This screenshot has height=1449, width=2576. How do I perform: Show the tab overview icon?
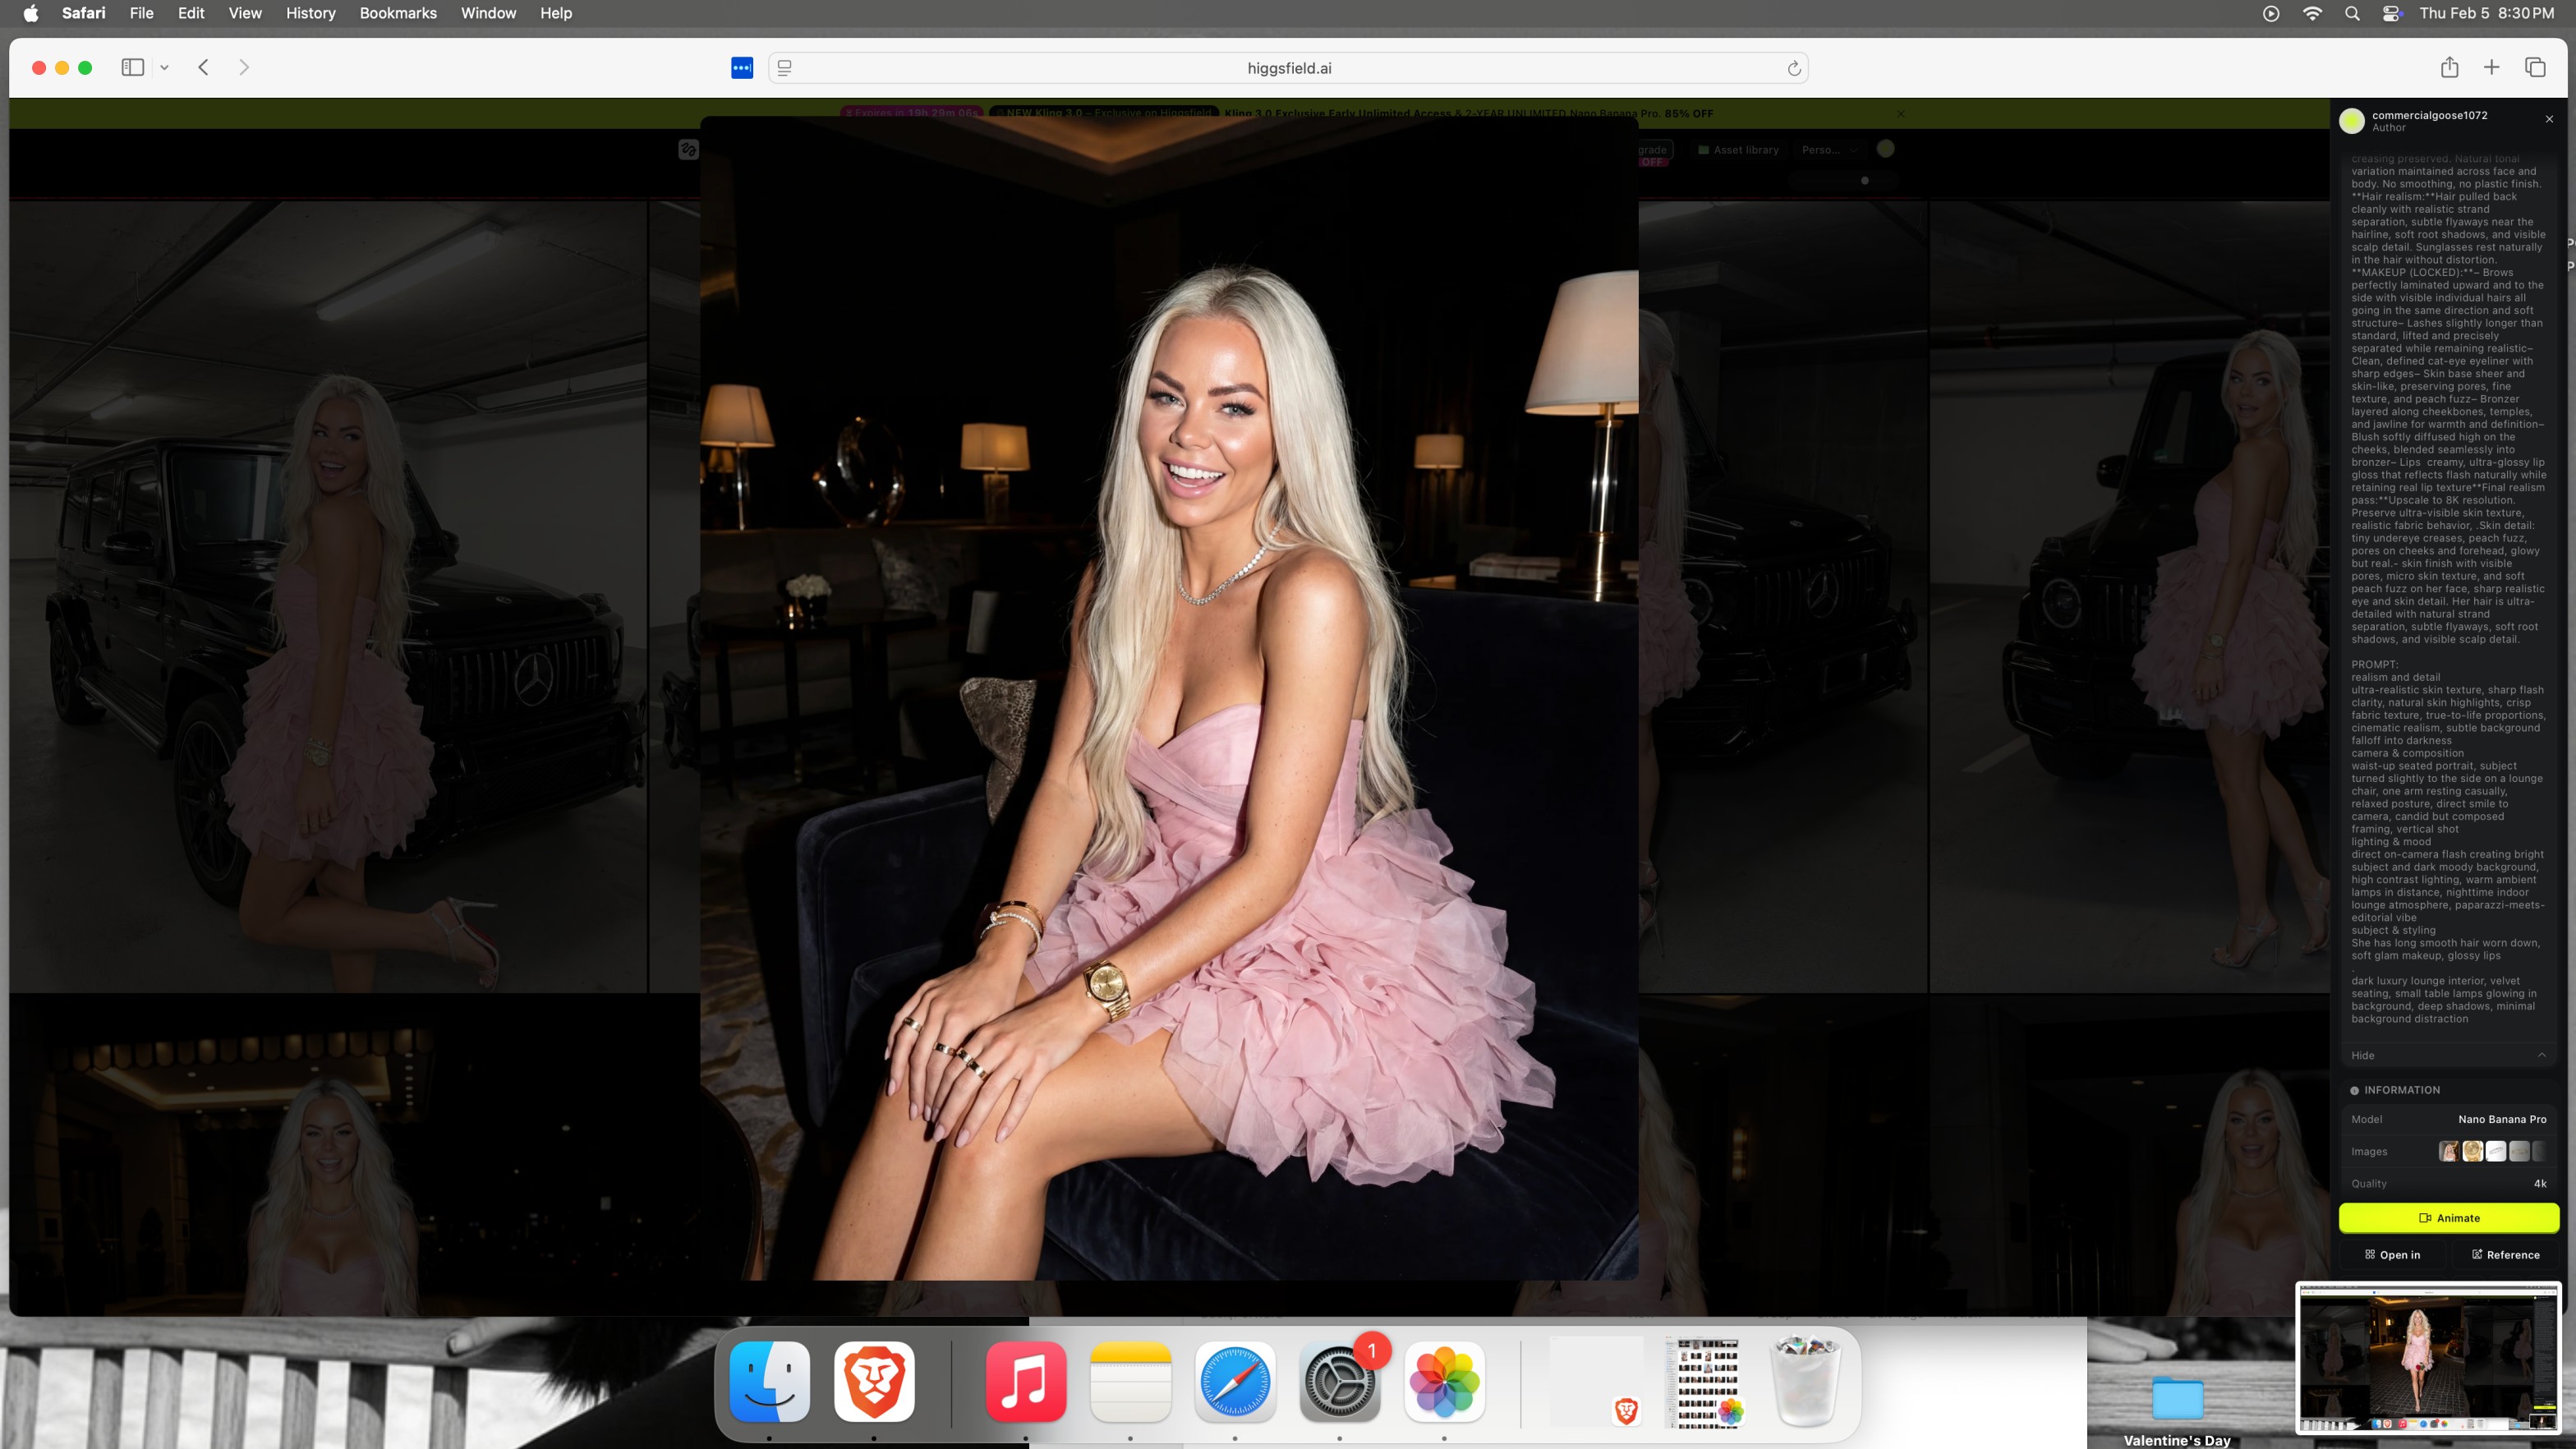(x=2535, y=68)
